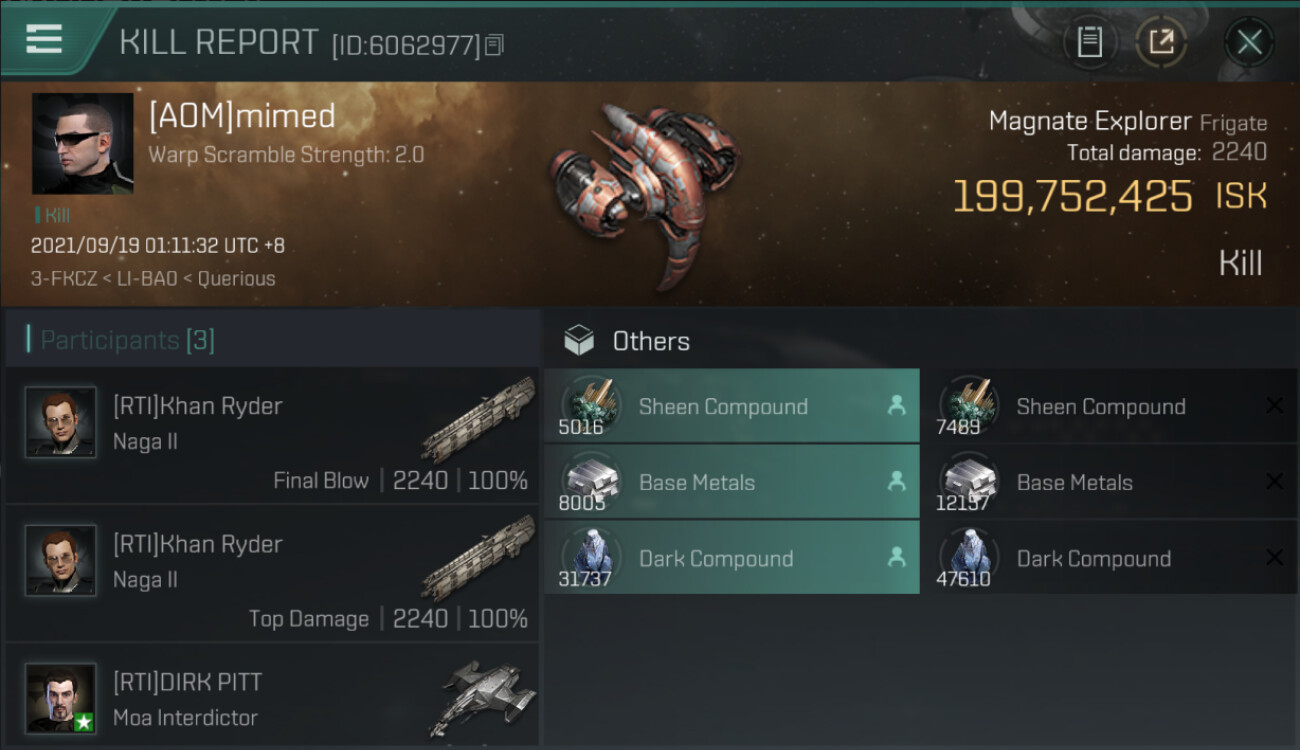This screenshot has width=1300, height=750.
Task: Click the share export icon
Action: (x=1161, y=42)
